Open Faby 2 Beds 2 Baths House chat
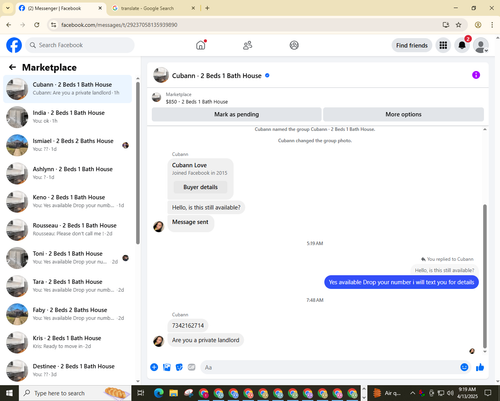500x401 pixels. click(68, 314)
